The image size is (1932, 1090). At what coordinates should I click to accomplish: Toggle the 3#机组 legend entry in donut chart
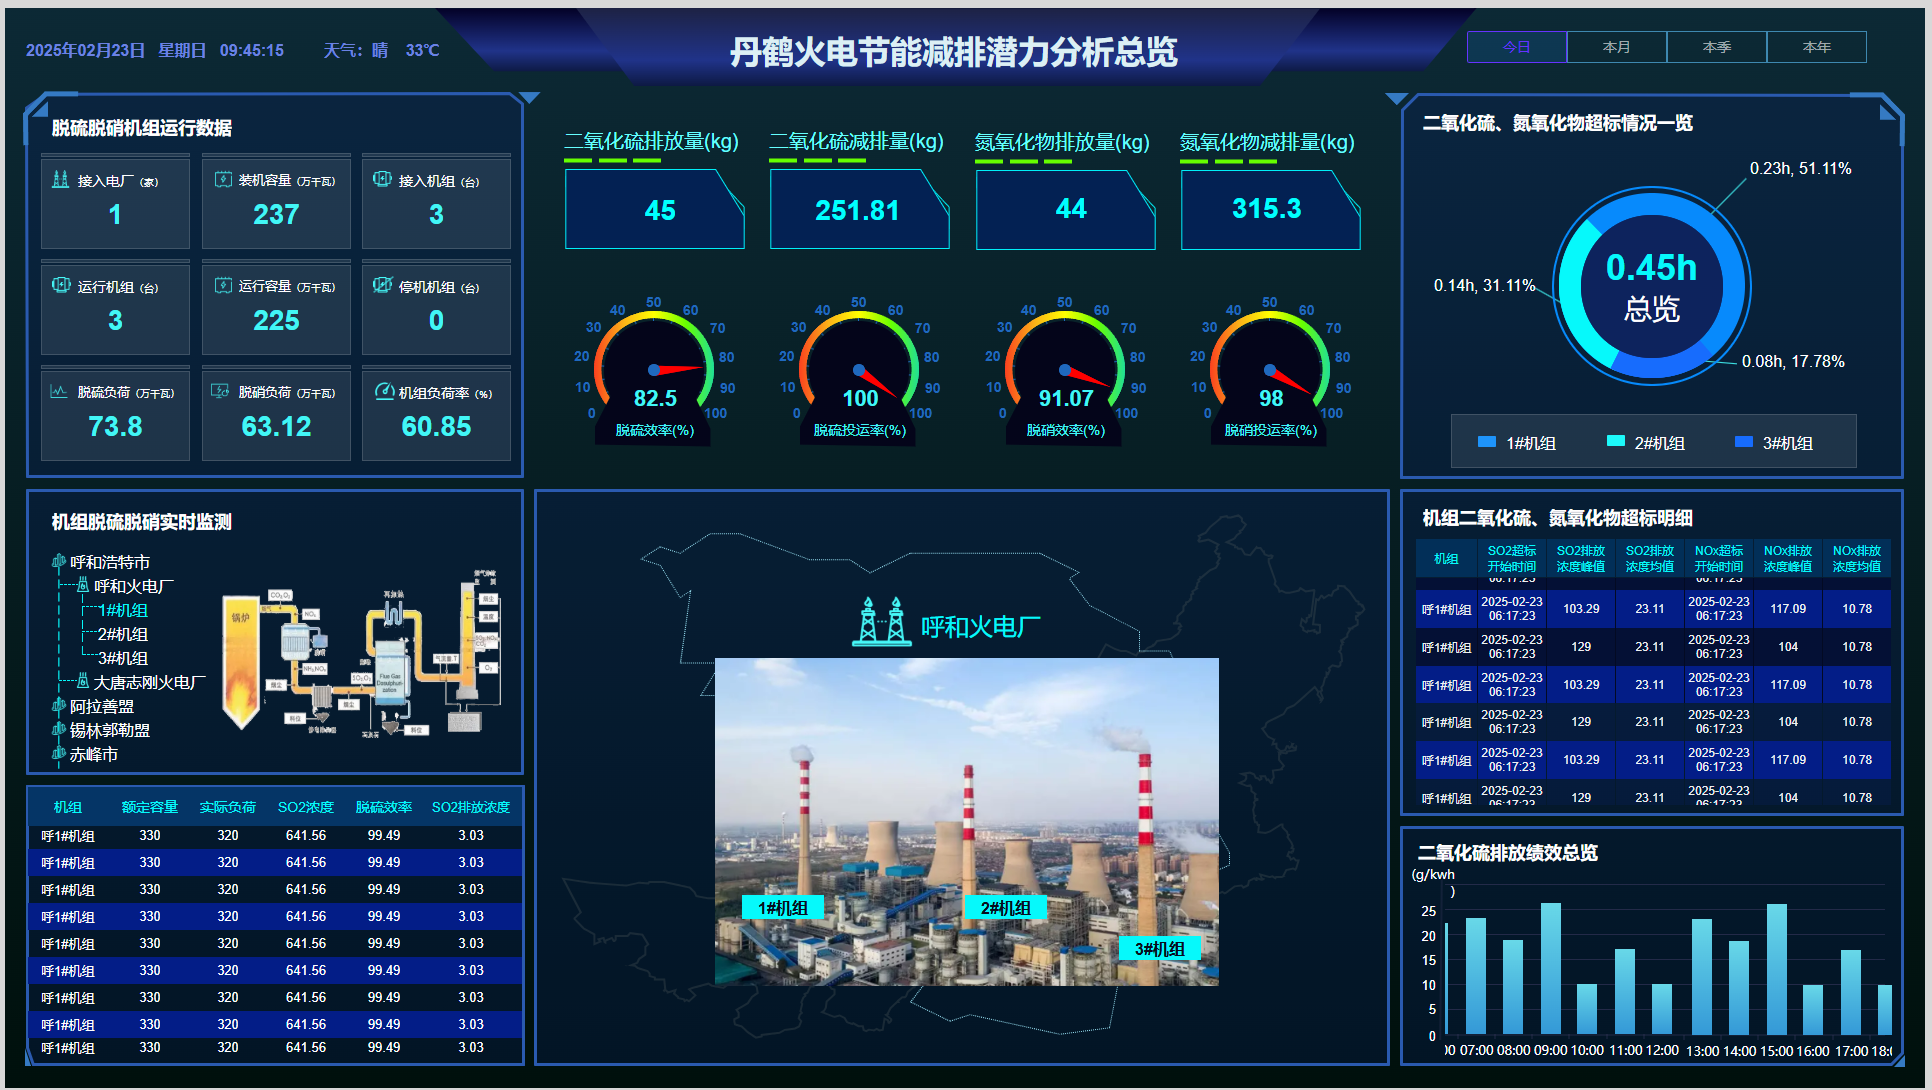[x=1774, y=442]
